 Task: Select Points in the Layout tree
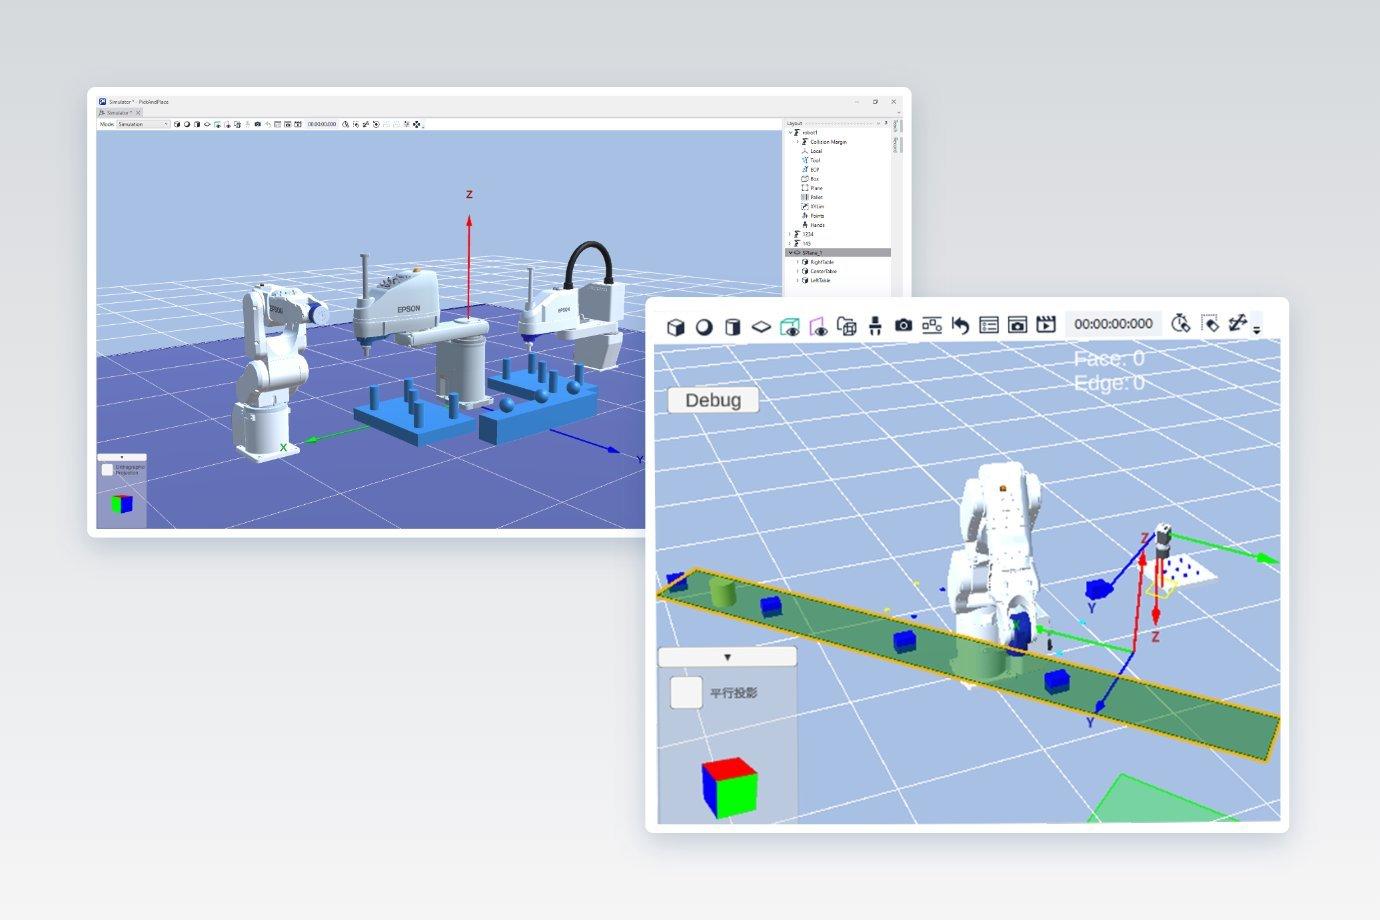[817, 216]
